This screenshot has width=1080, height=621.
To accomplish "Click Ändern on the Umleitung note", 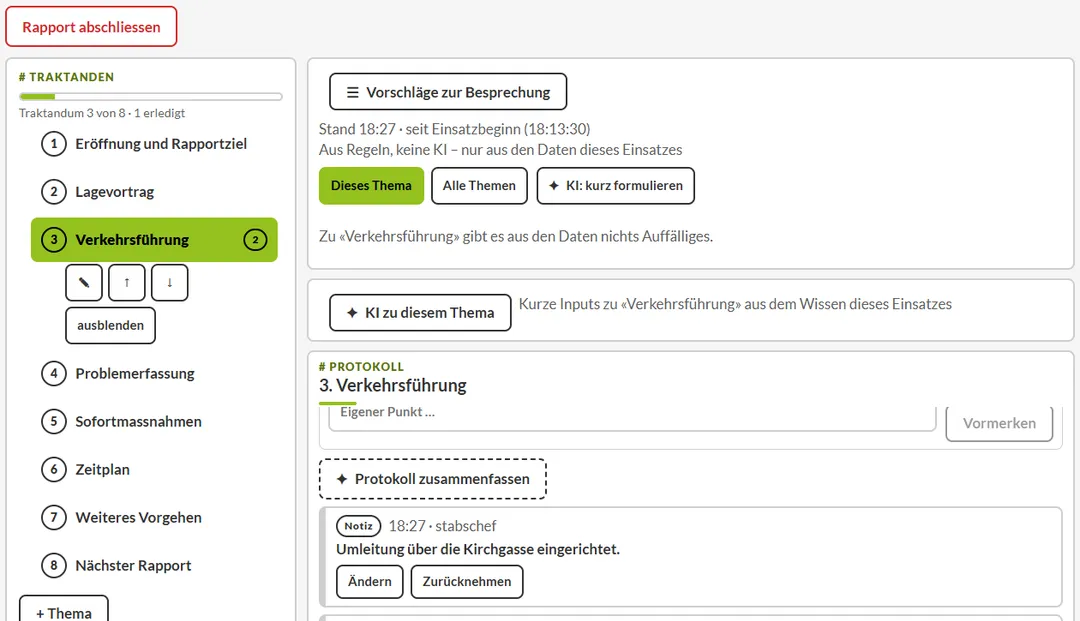I will pos(370,582).
